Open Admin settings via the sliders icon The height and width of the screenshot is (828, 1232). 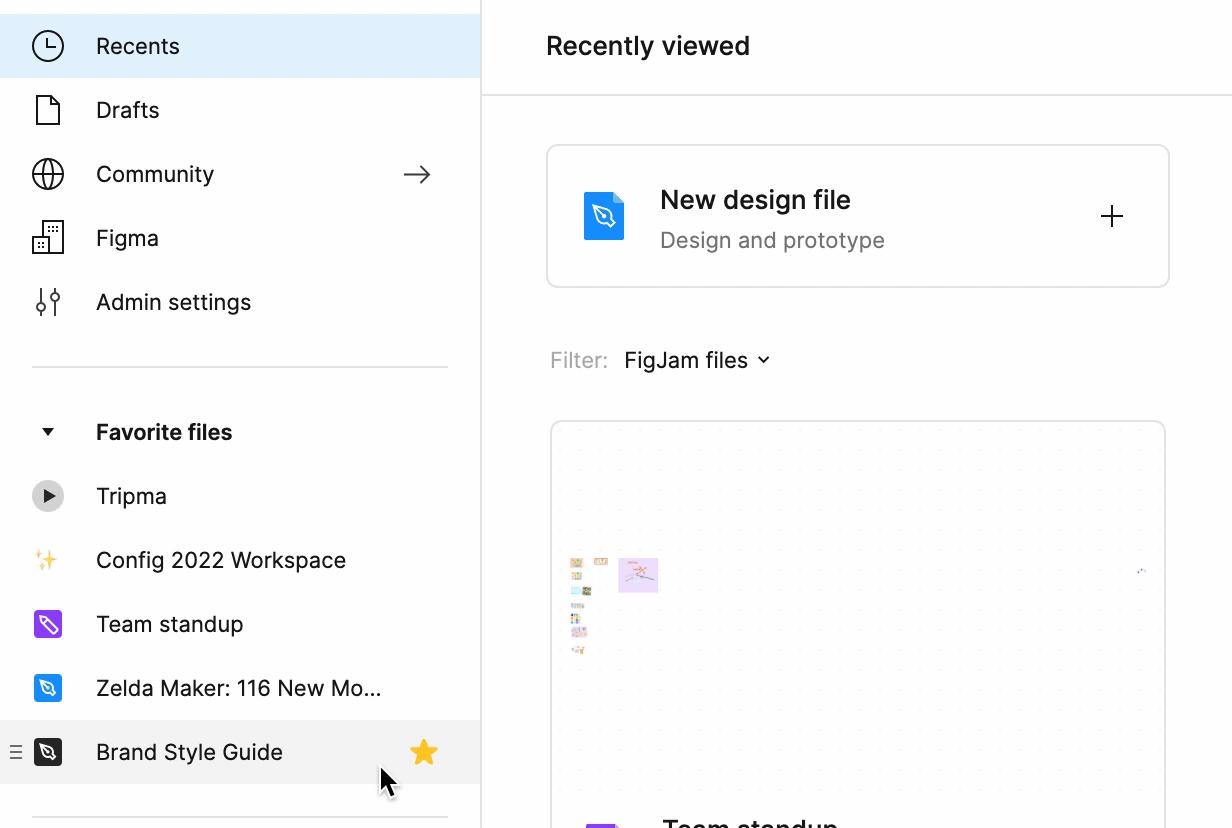point(47,302)
